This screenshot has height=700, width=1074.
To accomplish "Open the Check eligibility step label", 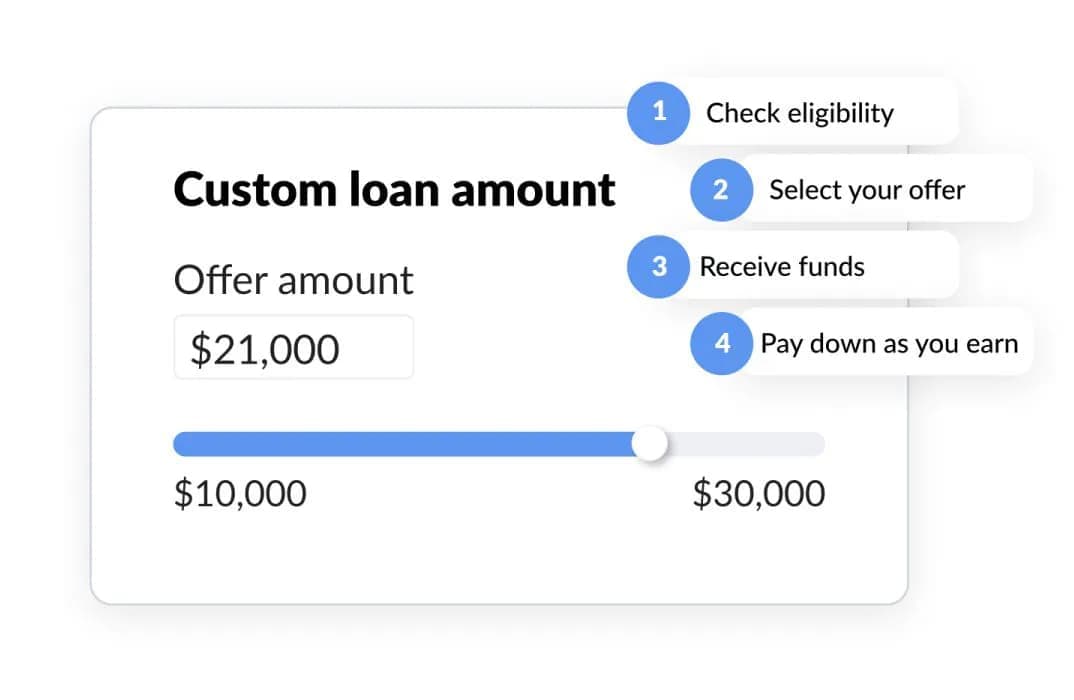I will [x=799, y=113].
